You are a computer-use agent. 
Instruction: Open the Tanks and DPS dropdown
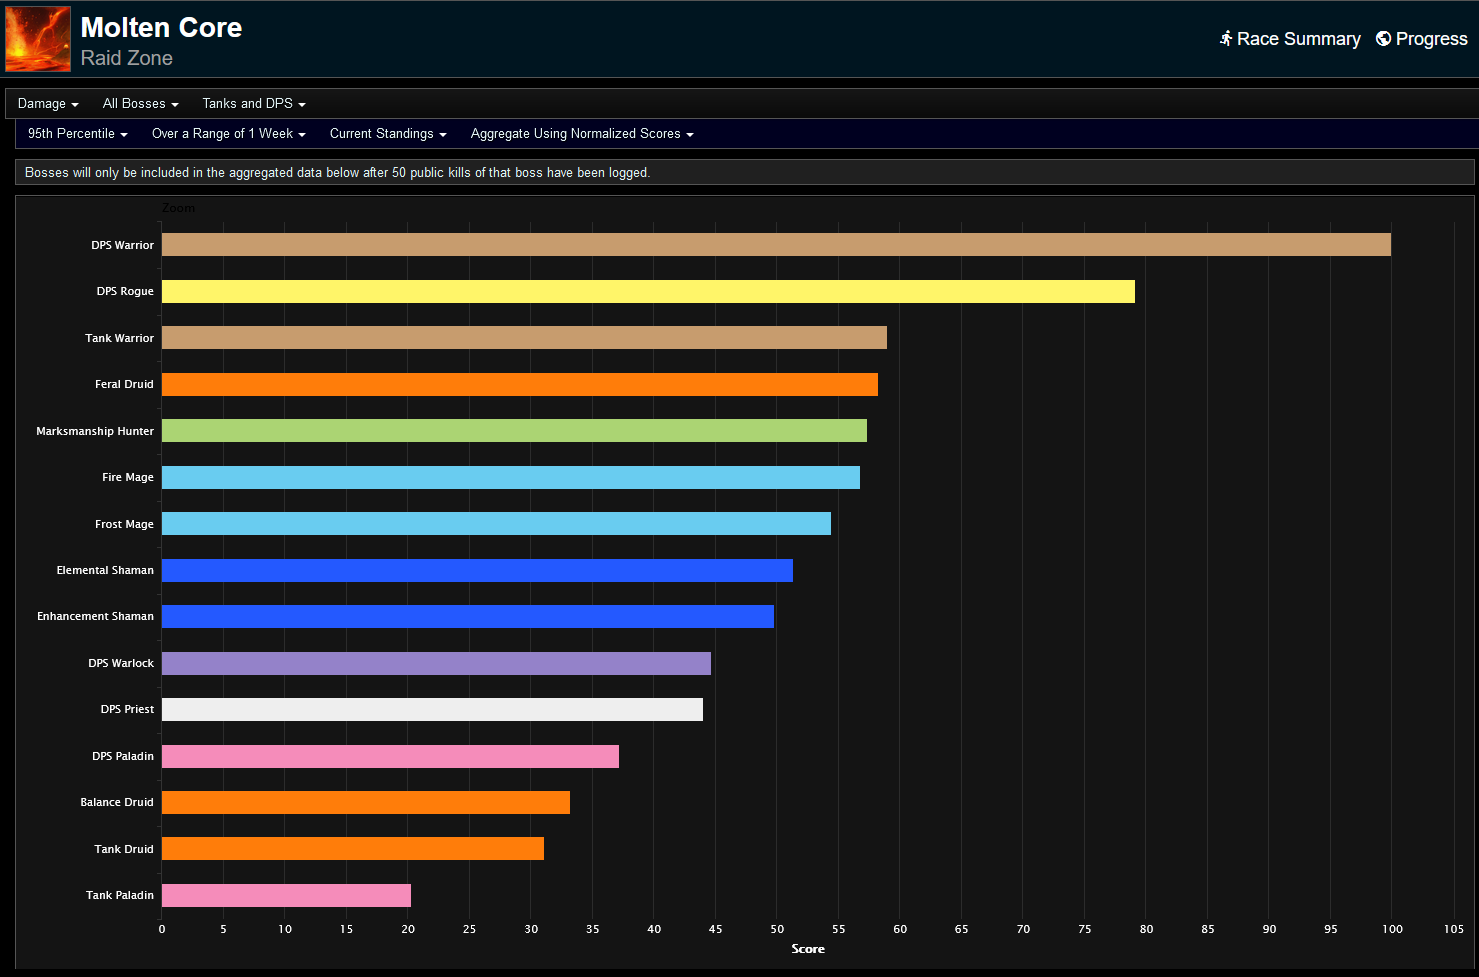pyautogui.click(x=252, y=103)
